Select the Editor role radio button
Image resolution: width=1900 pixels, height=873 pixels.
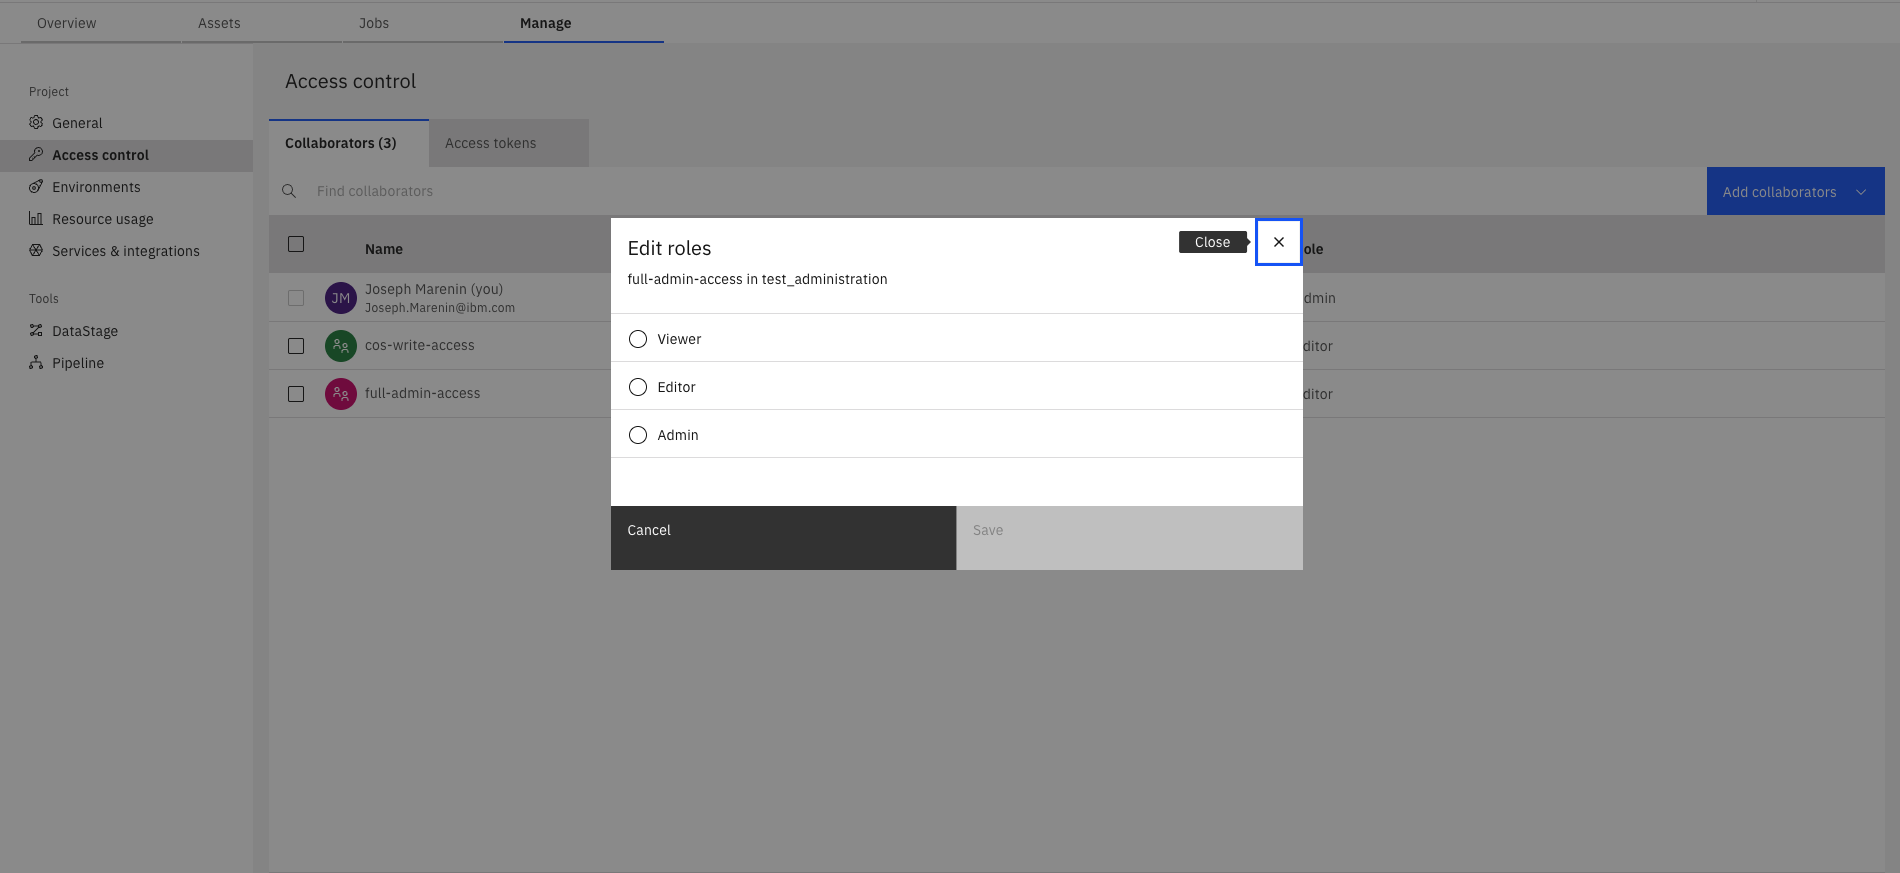tap(638, 387)
